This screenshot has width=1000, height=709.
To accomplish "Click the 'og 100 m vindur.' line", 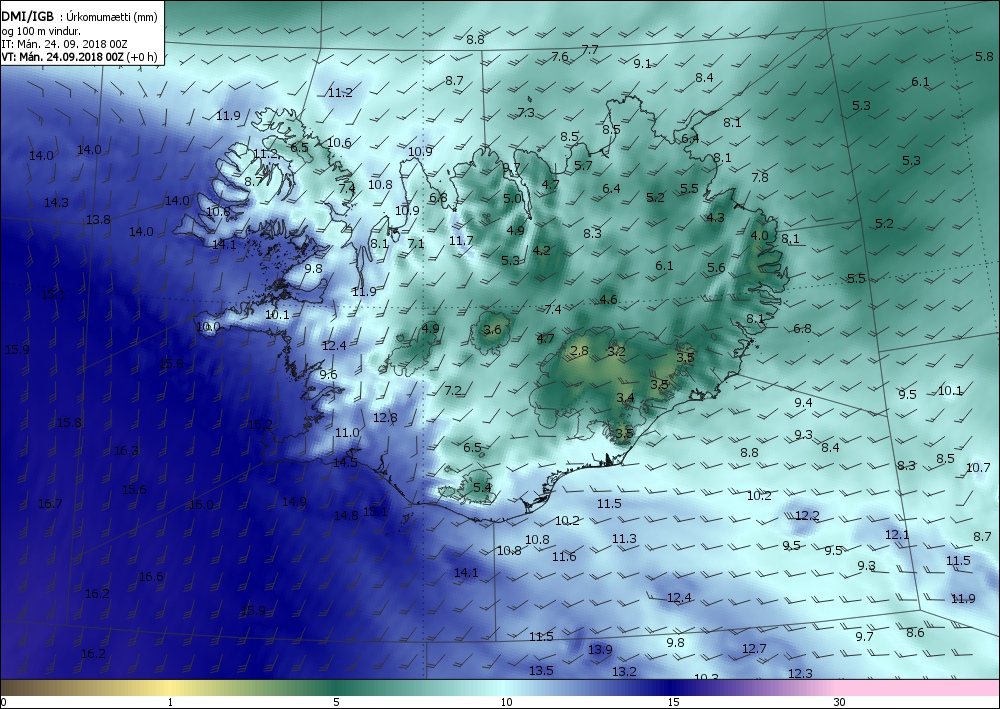I will 41,31.
